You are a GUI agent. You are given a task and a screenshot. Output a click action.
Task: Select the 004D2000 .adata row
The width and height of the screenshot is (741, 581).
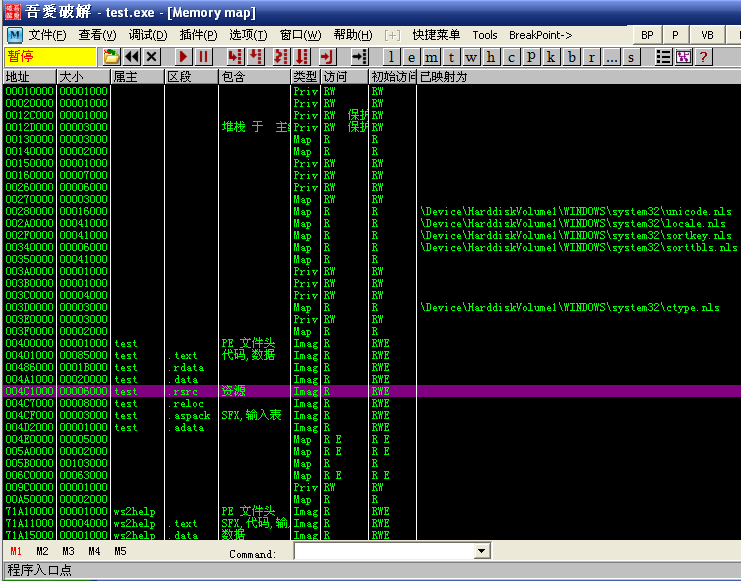pyautogui.click(x=372, y=427)
